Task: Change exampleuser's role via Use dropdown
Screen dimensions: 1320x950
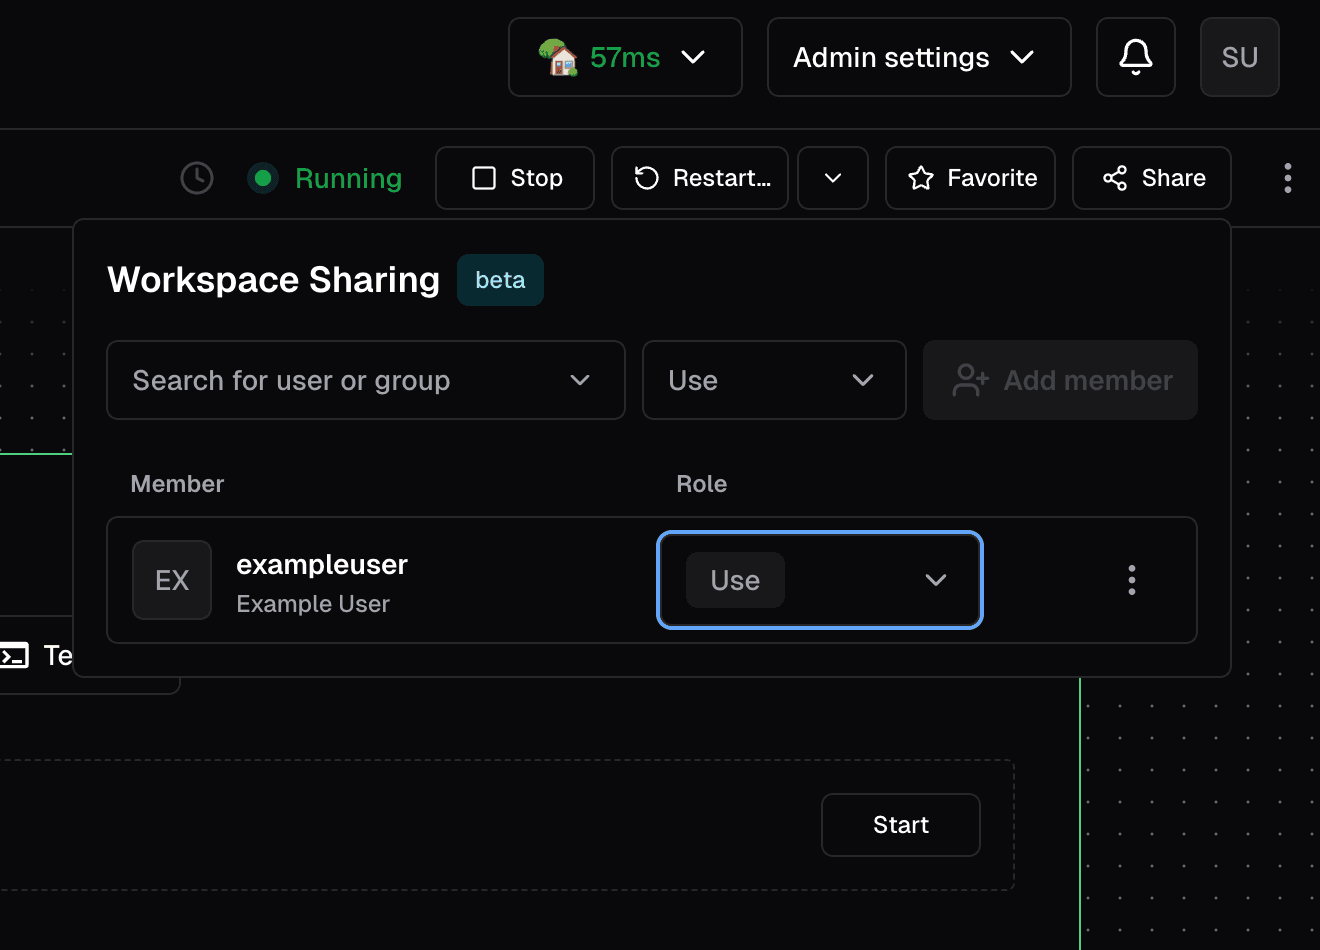Action: (x=820, y=580)
